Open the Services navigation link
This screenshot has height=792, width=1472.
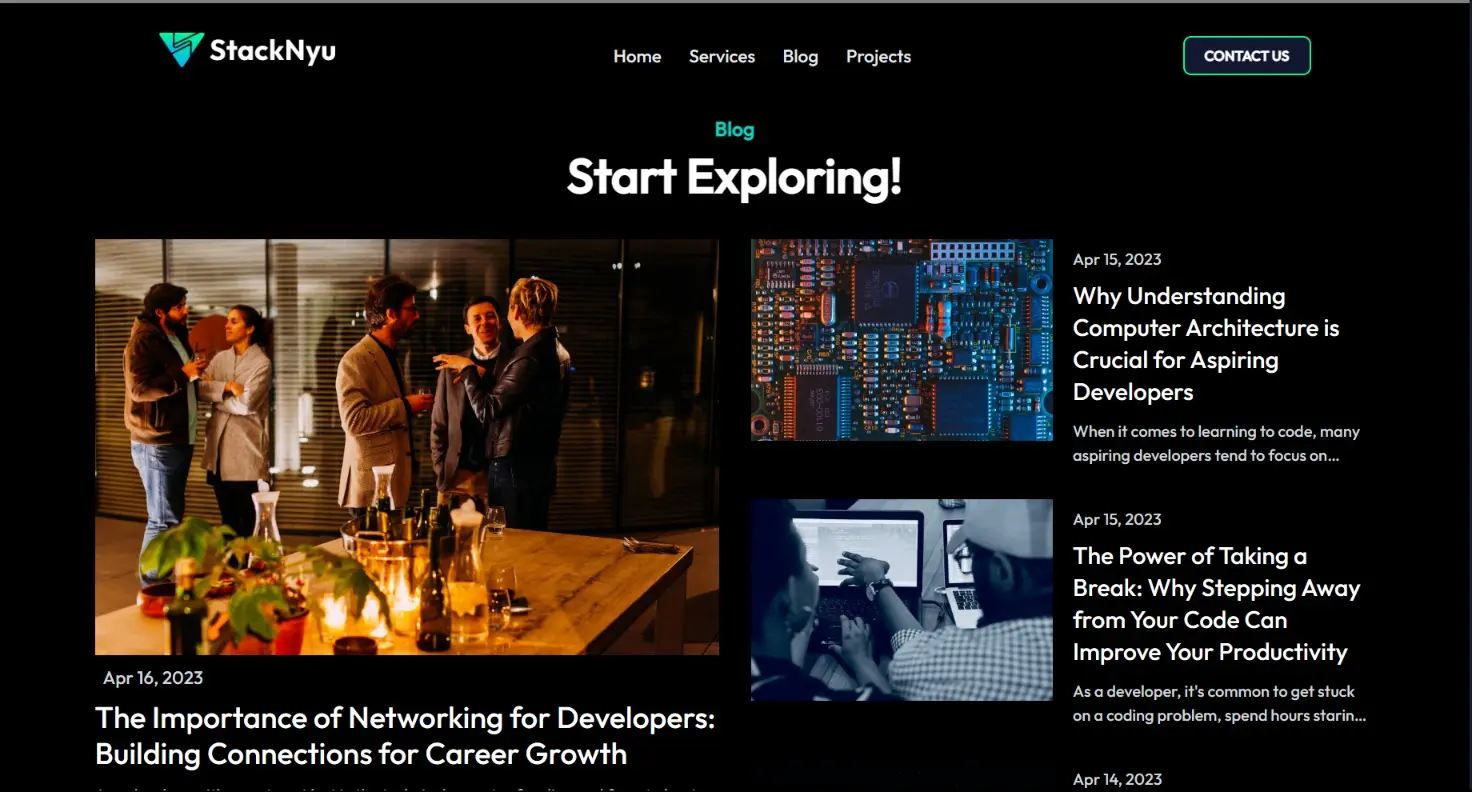(x=721, y=57)
